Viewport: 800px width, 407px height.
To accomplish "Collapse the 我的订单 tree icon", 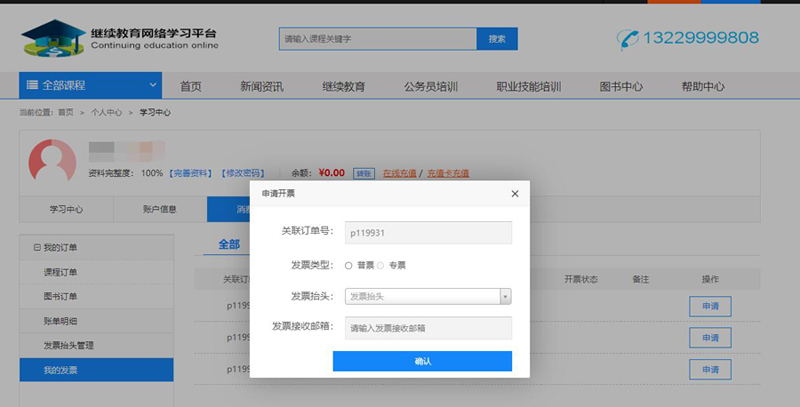I will point(37,247).
